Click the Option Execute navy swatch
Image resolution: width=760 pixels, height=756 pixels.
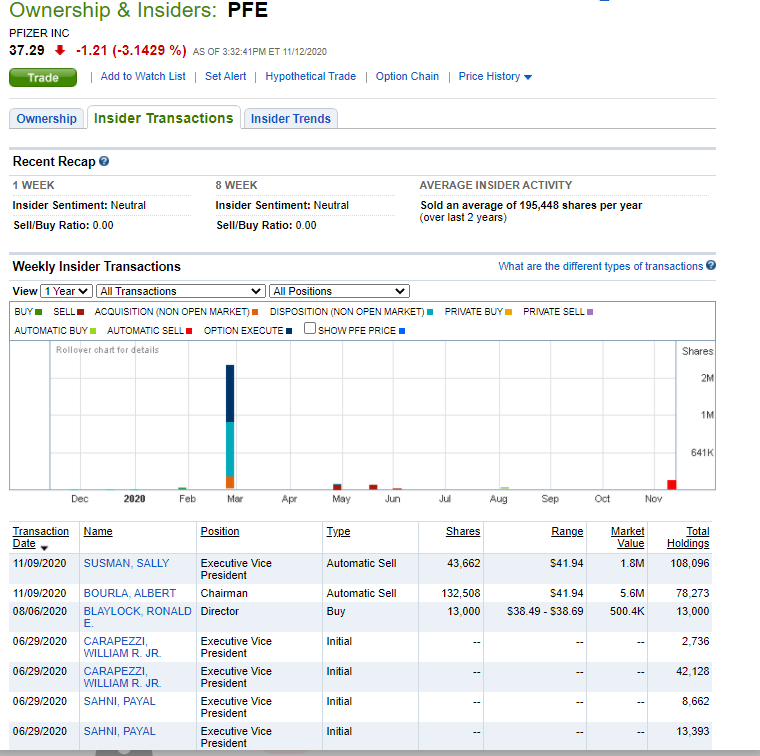289,331
